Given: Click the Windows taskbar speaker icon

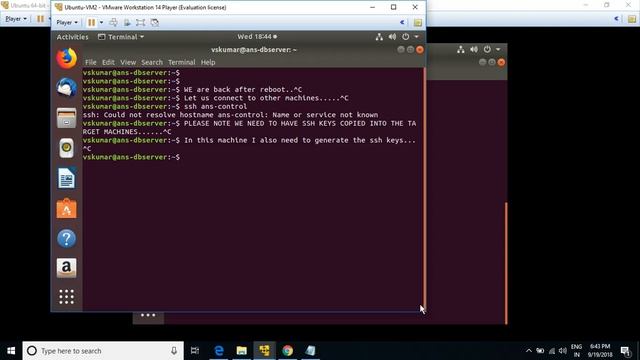Looking at the screenshot, I should (562, 351).
